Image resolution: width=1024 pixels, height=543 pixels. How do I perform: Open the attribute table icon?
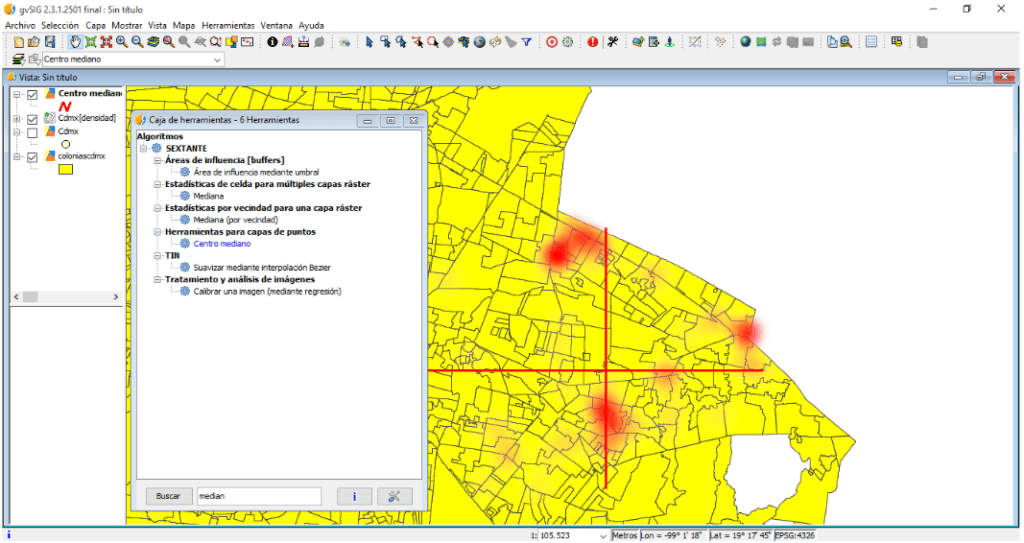point(871,42)
